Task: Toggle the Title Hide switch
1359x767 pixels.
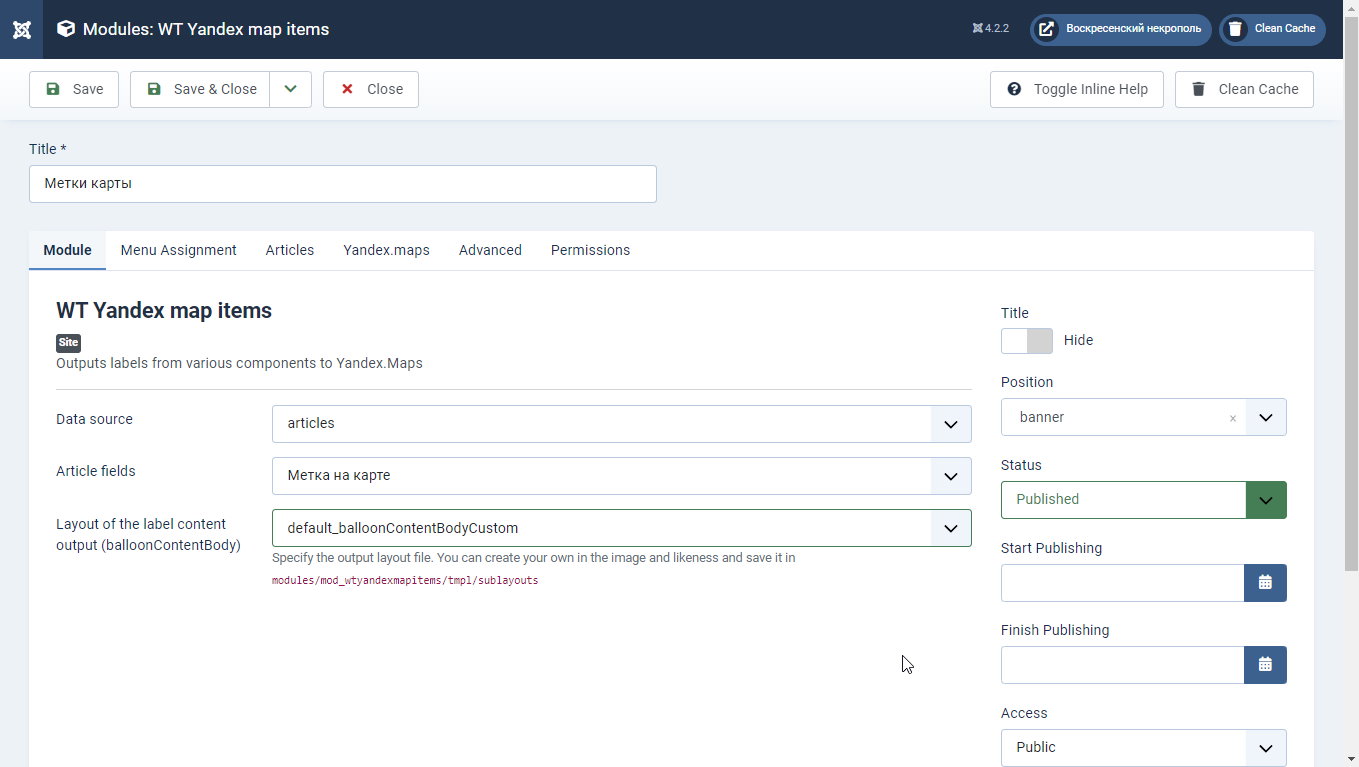Action: coord(1027,341)
